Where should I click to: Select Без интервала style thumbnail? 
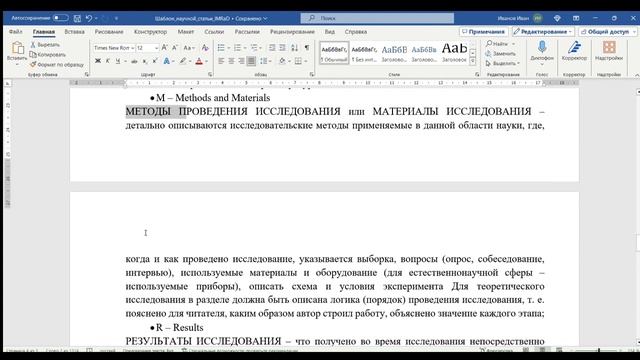(x=364, y=53)
